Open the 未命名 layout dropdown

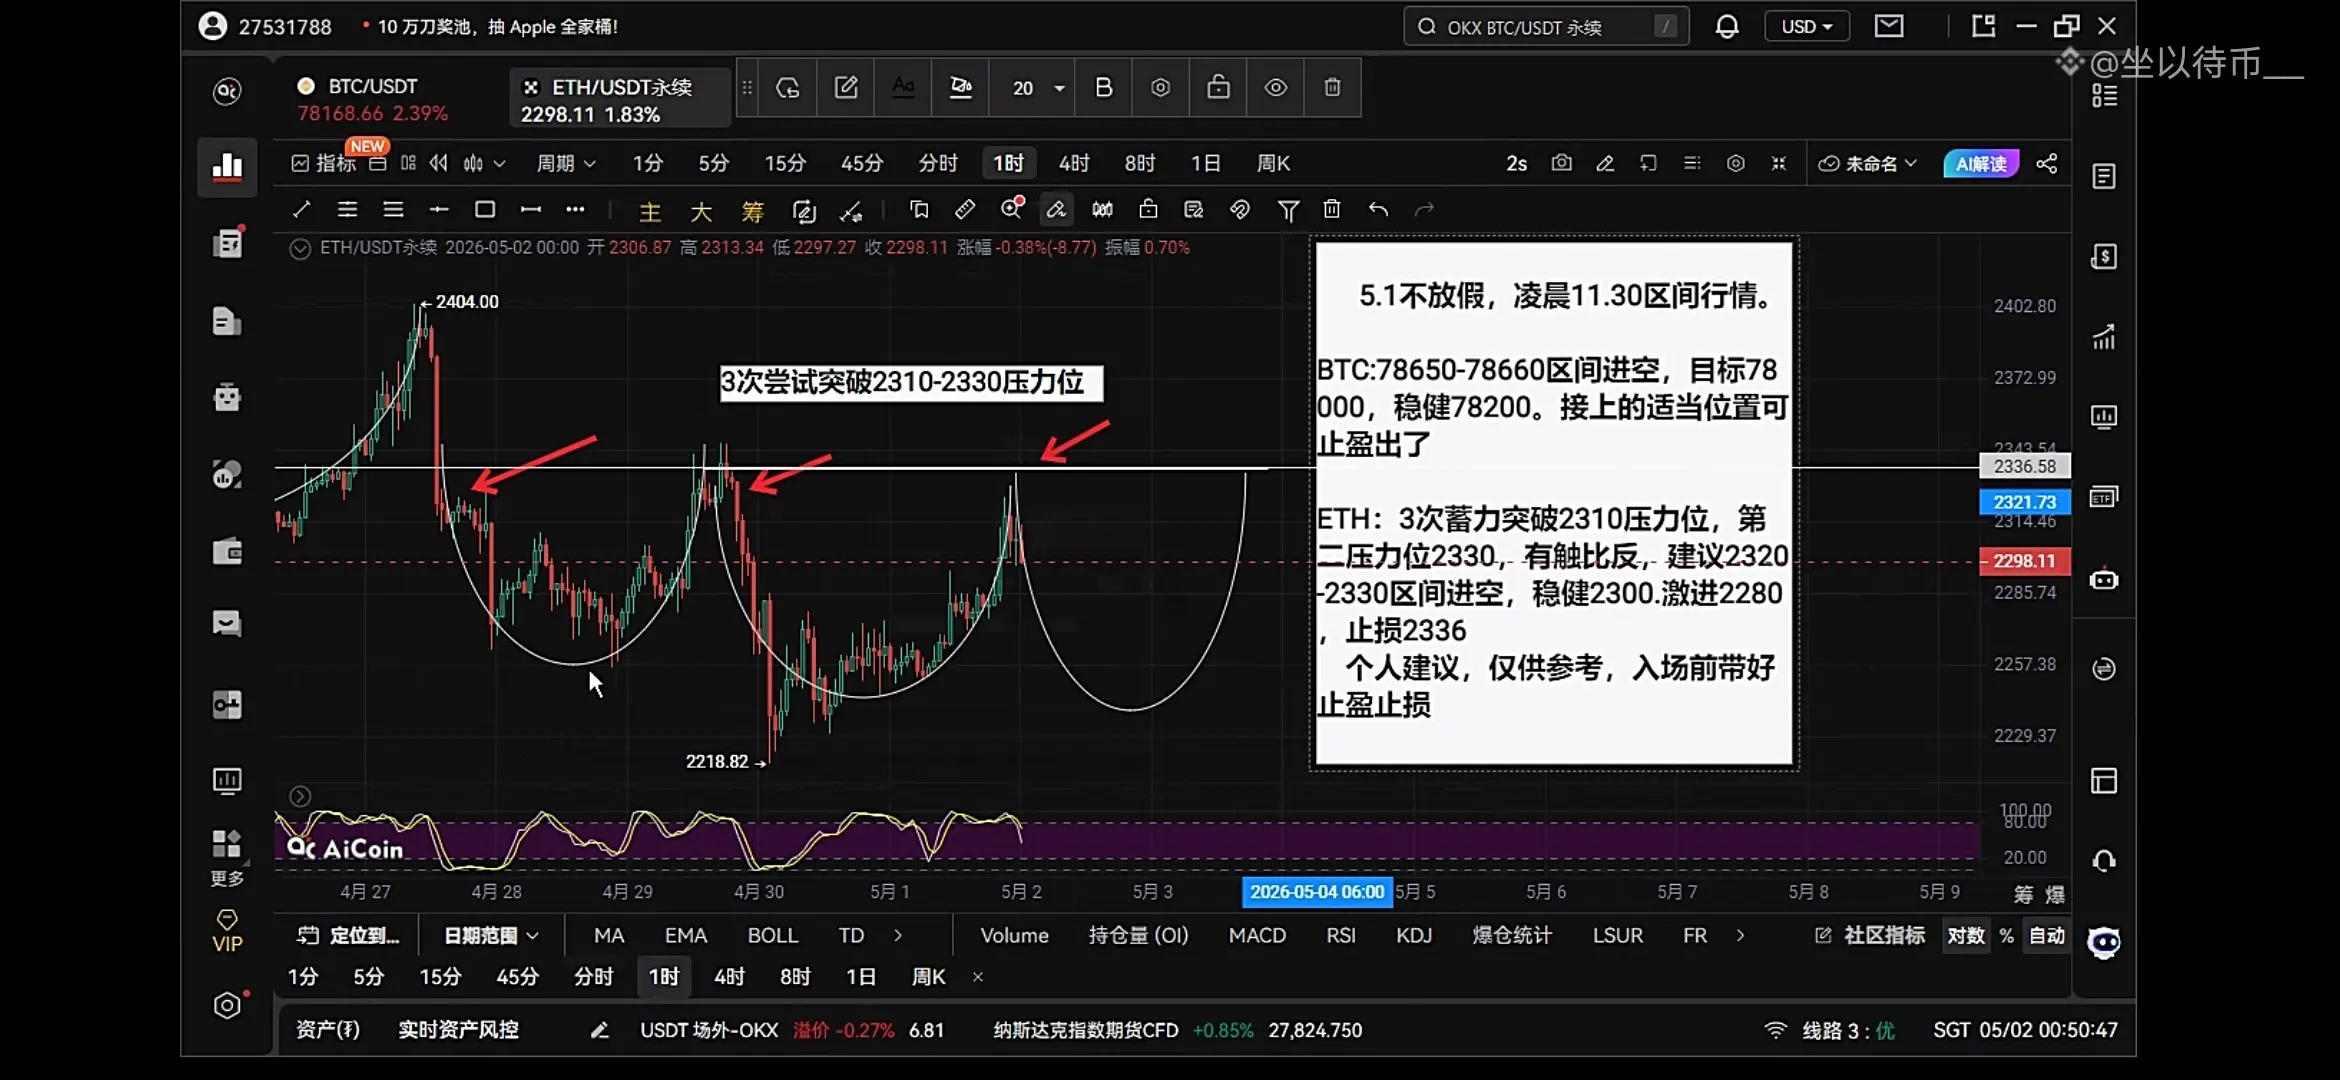pos(1867,163)
